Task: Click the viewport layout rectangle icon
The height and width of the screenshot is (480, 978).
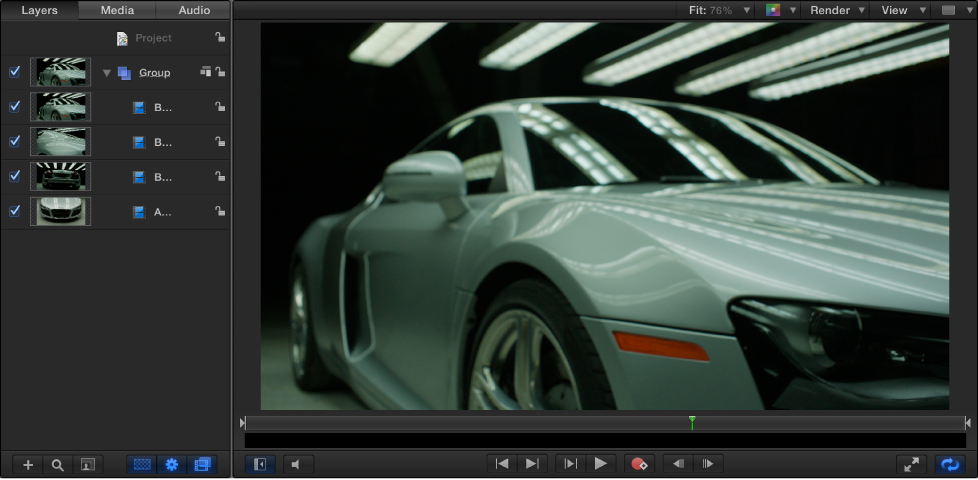Action: click(x=948, y=10)
